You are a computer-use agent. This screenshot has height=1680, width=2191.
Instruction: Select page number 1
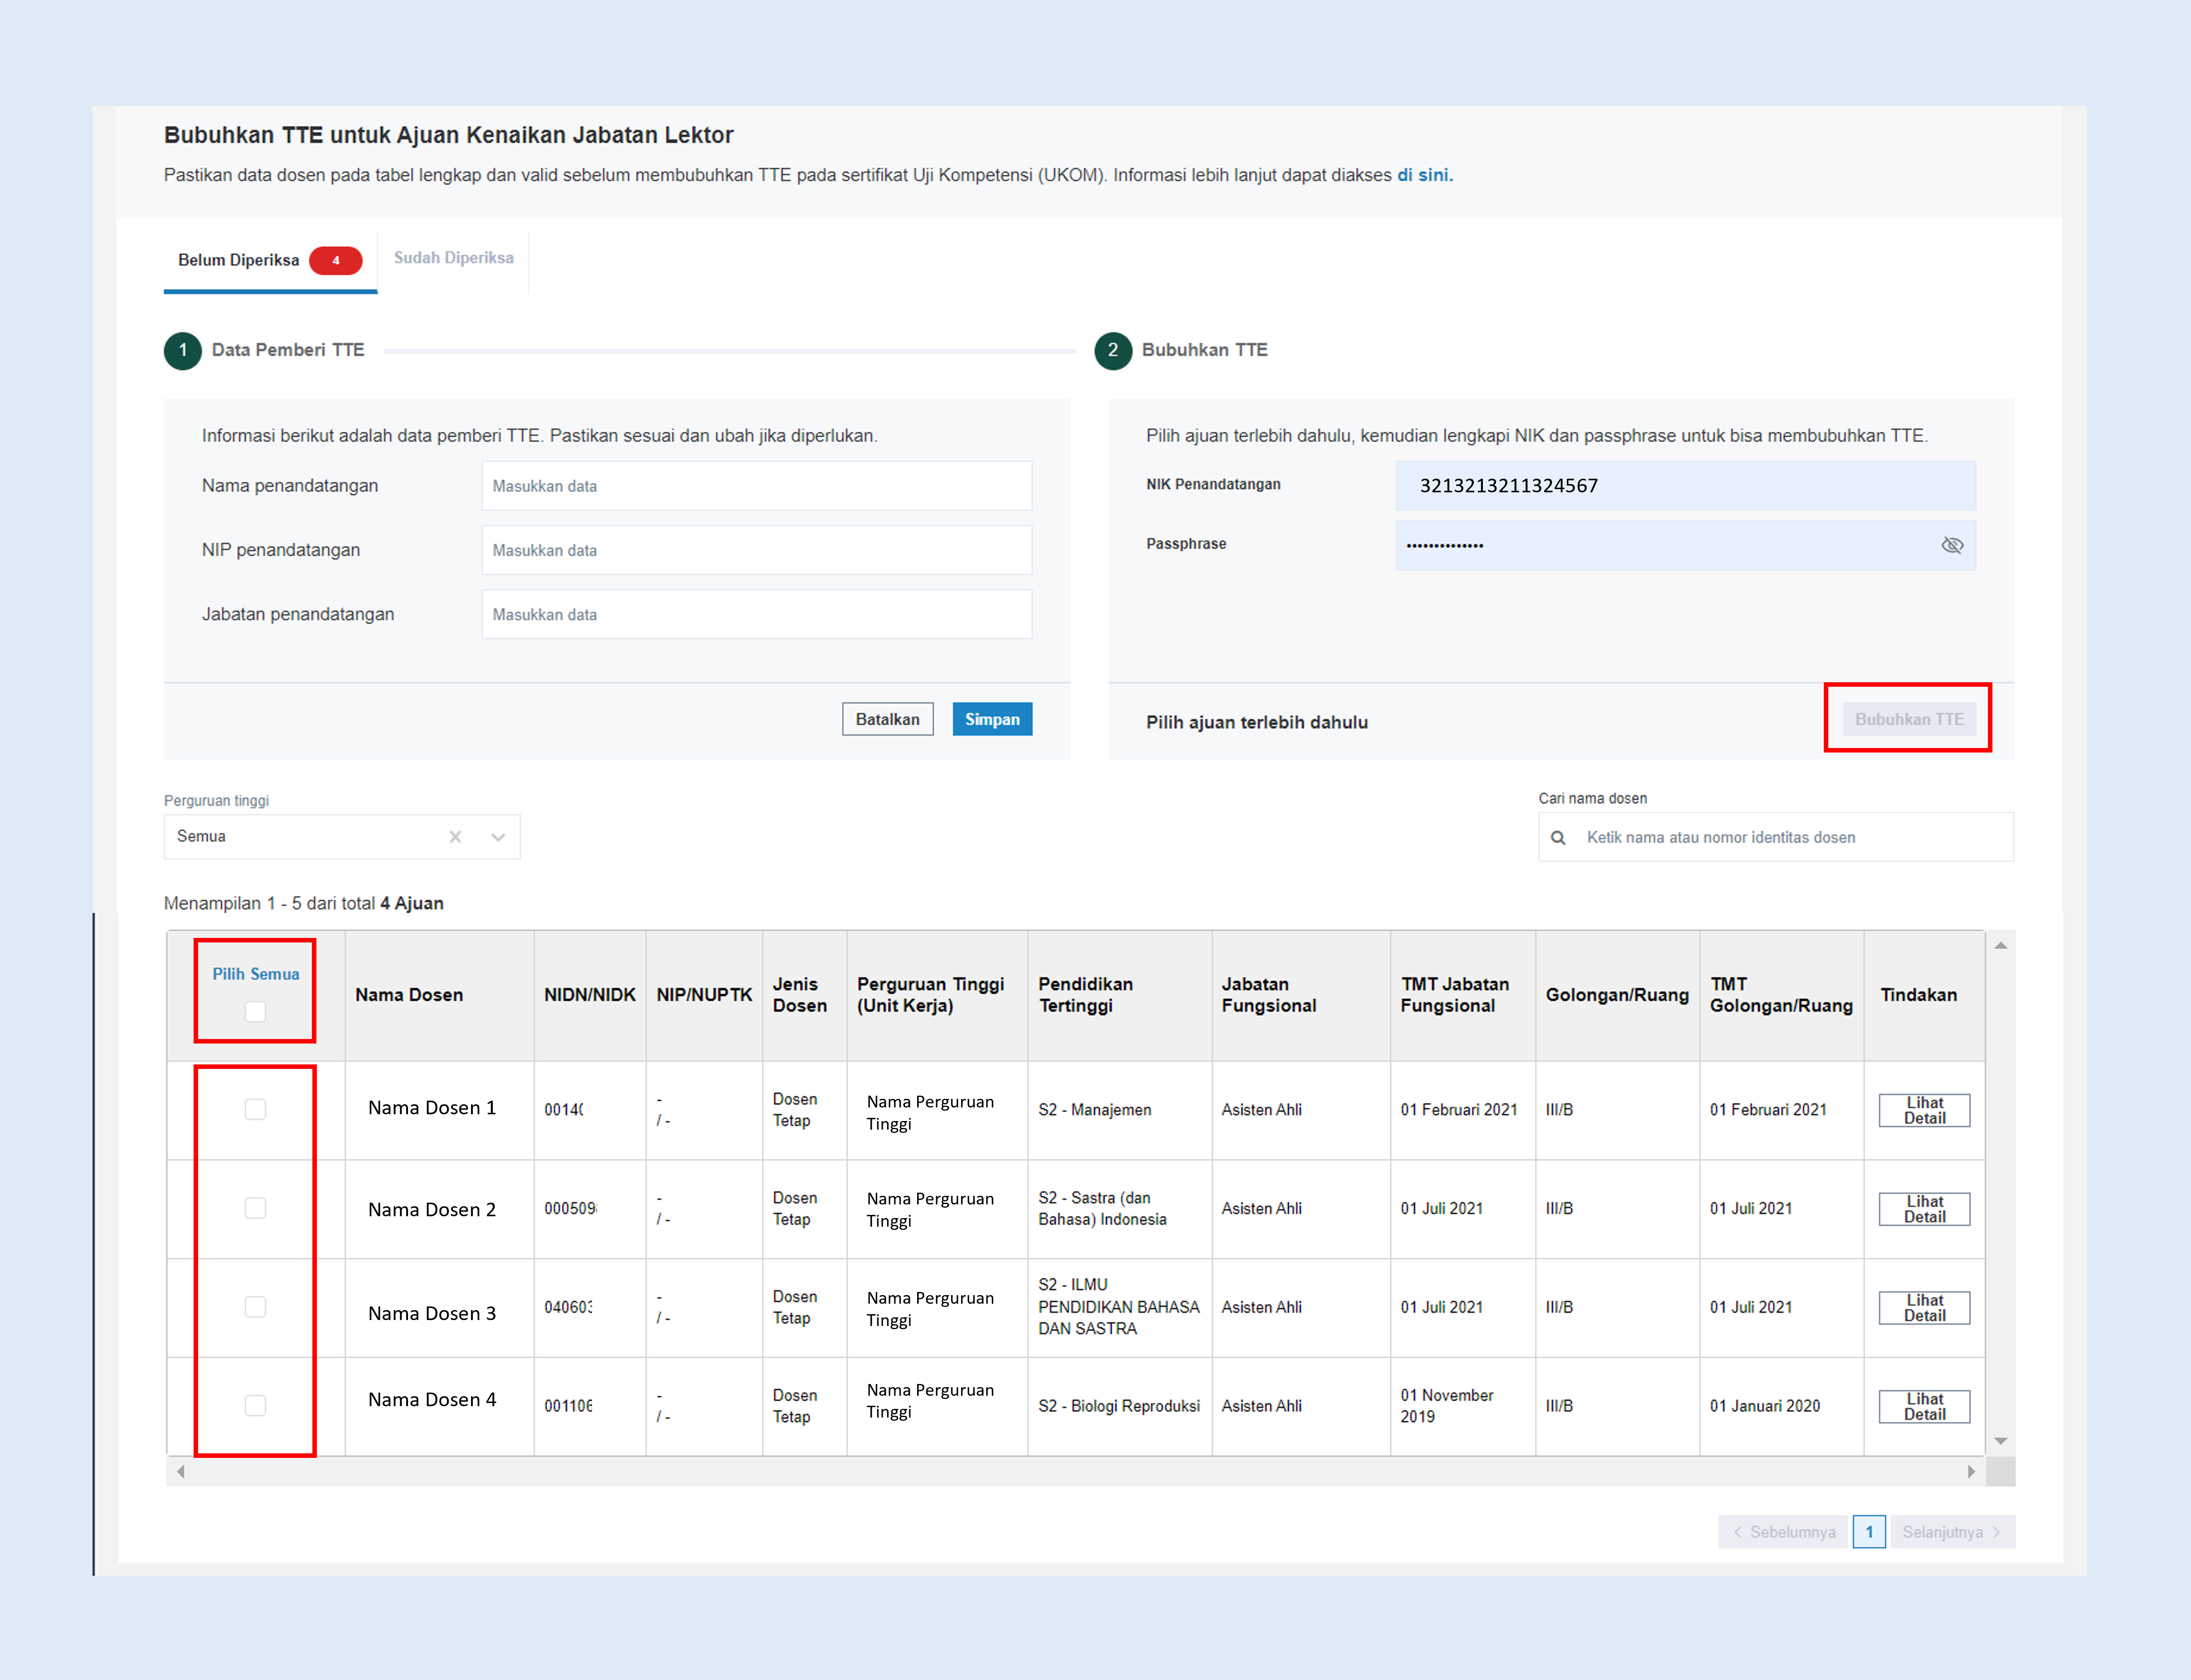click(x=1869, y=1532)
